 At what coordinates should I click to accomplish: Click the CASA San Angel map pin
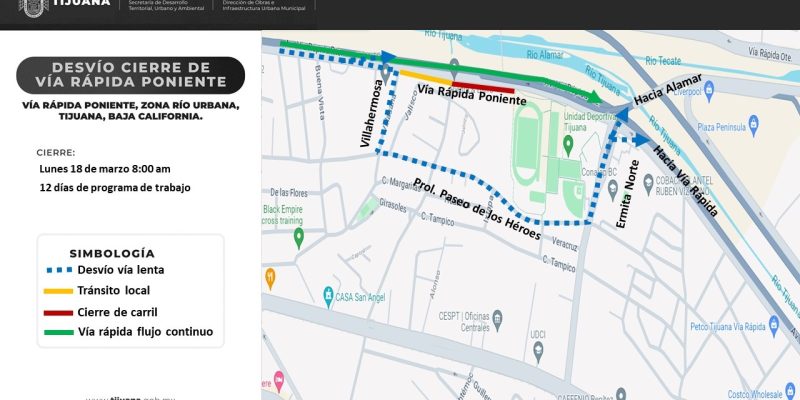click(328, 296)
